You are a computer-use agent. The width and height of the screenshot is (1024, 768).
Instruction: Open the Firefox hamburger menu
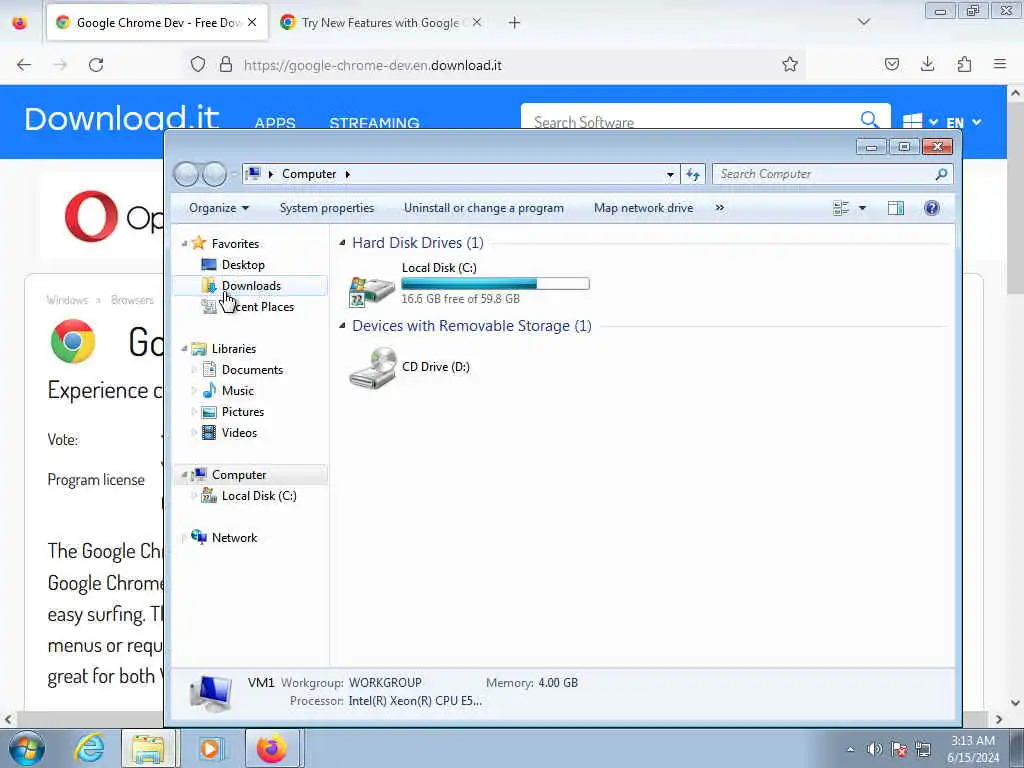tap(1000, 64)
